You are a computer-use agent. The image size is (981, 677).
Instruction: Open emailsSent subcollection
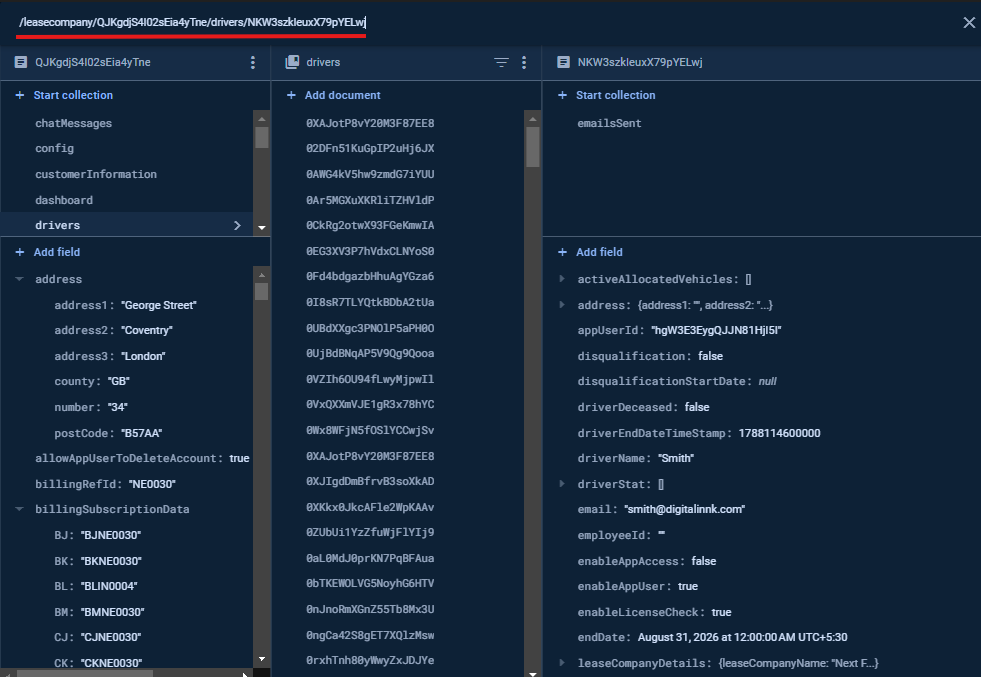[609, 123]
